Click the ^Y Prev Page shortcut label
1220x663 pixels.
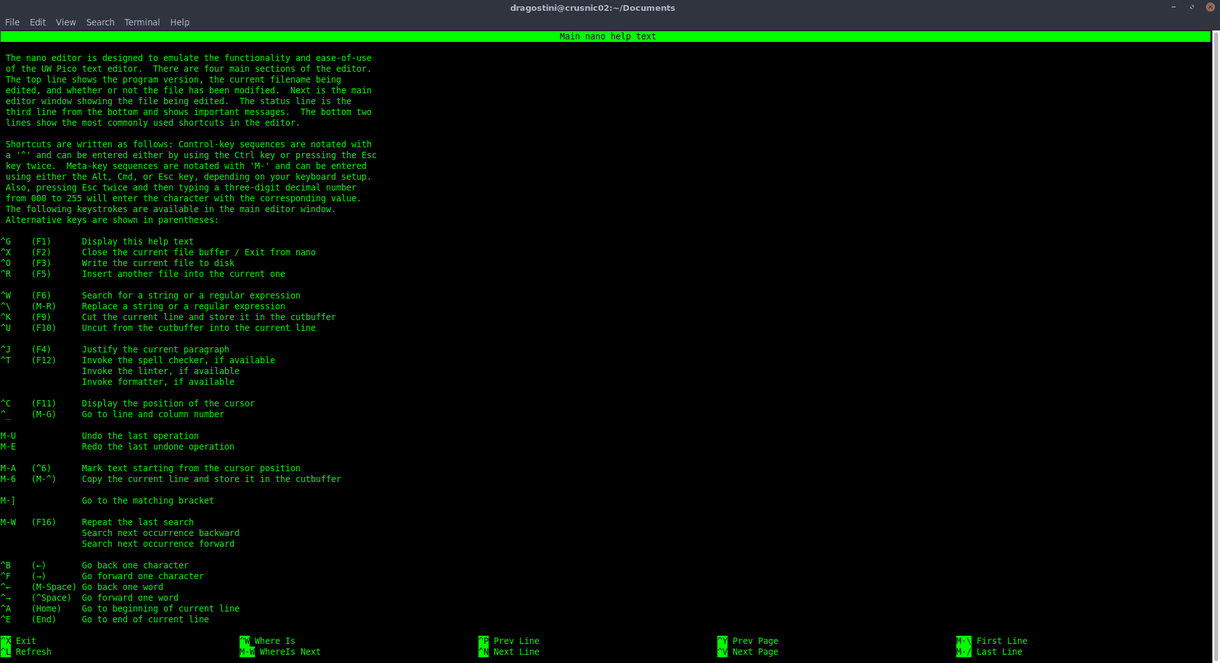[748, 641]
